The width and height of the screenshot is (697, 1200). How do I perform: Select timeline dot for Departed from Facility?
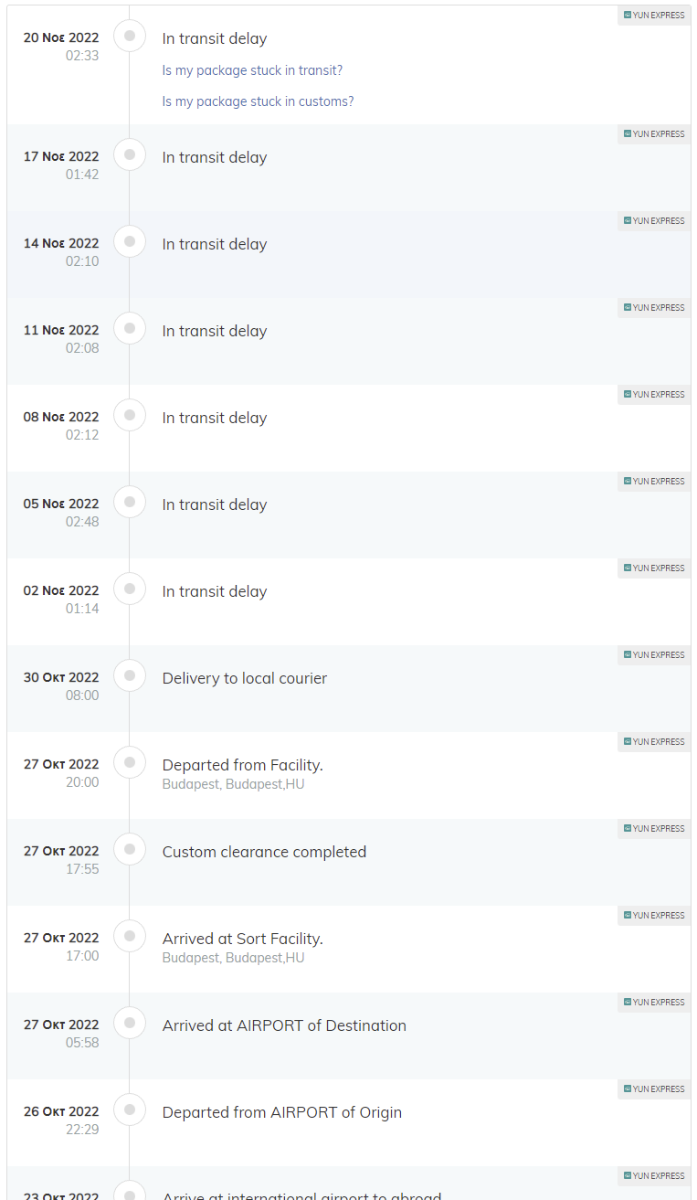coord(130,764)
